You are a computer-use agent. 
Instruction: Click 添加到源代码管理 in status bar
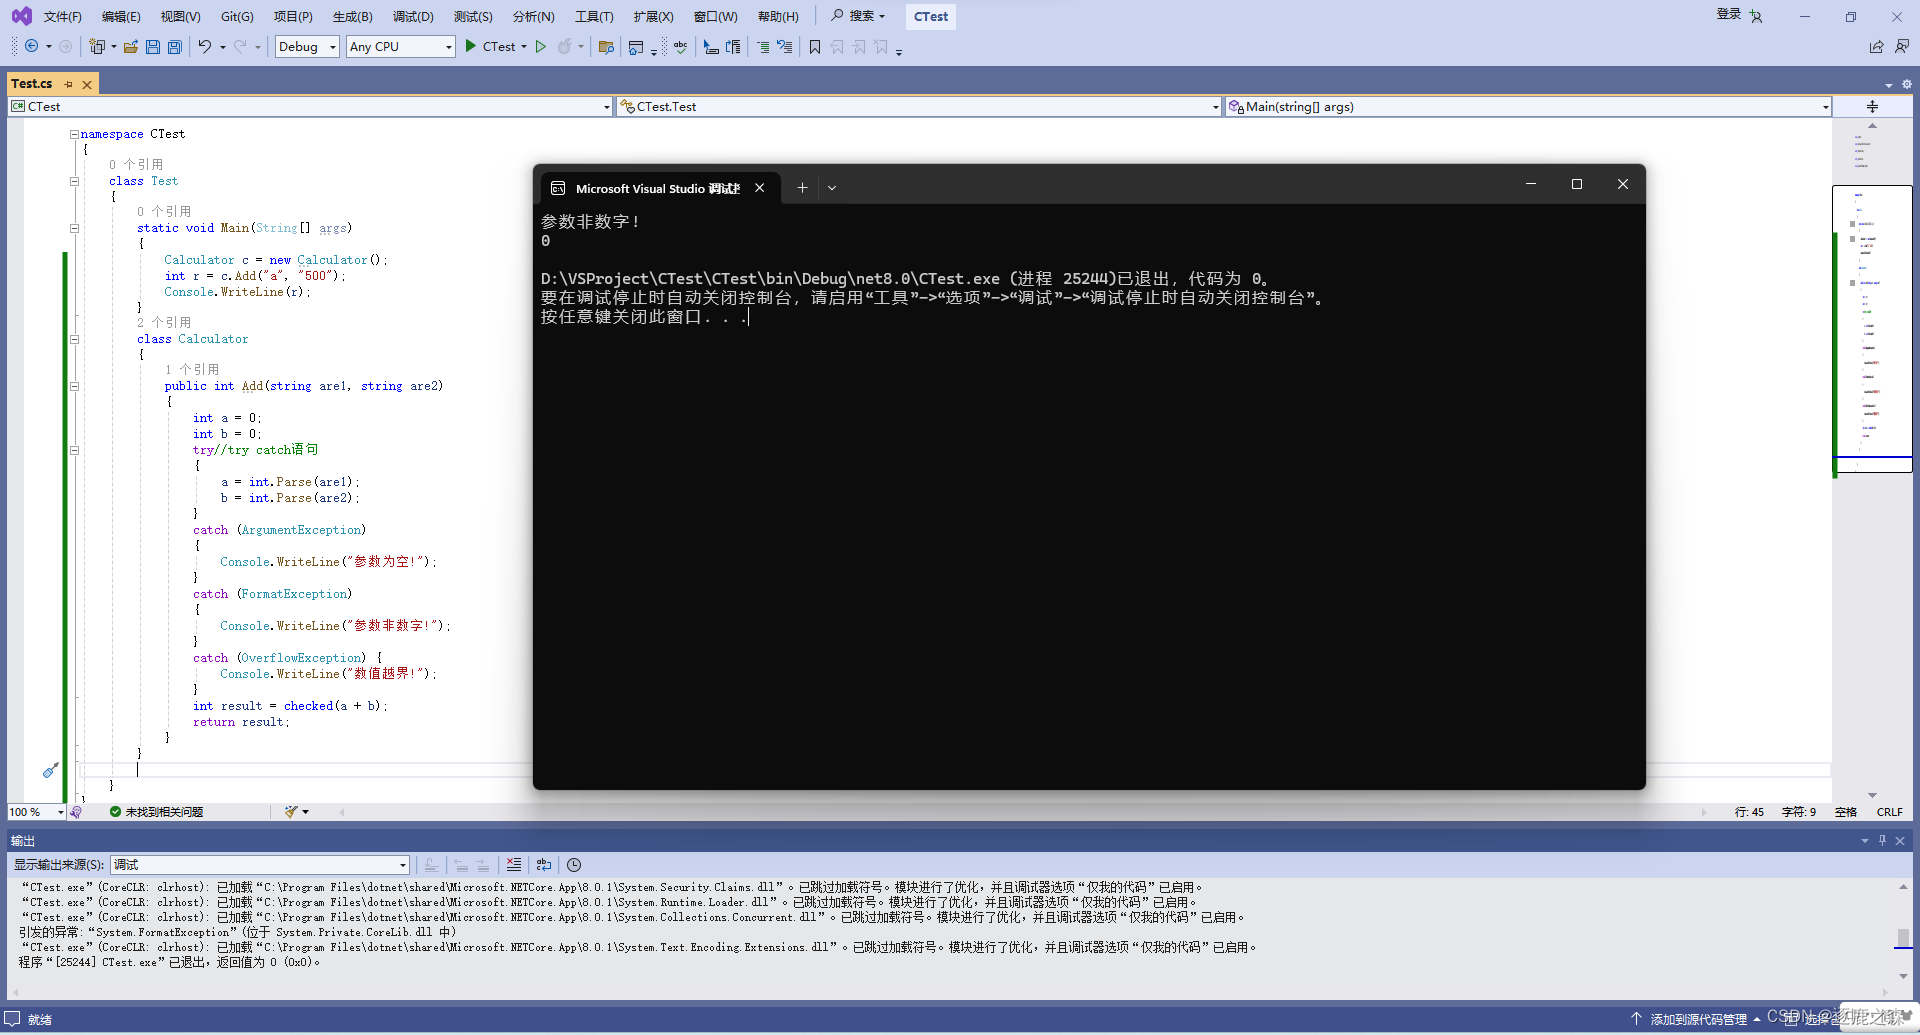click(x=1697, y=1019)
